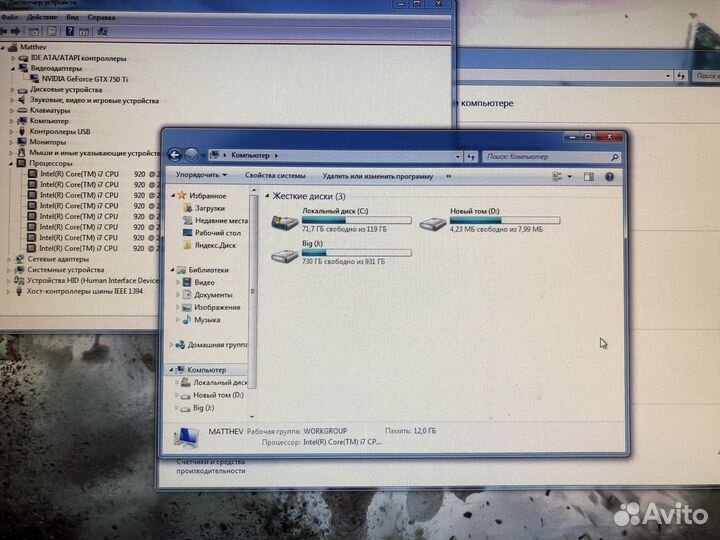Click the Звуковые устройства speaker icon
The width and height of the screenshot is (720, 540).
22,100
